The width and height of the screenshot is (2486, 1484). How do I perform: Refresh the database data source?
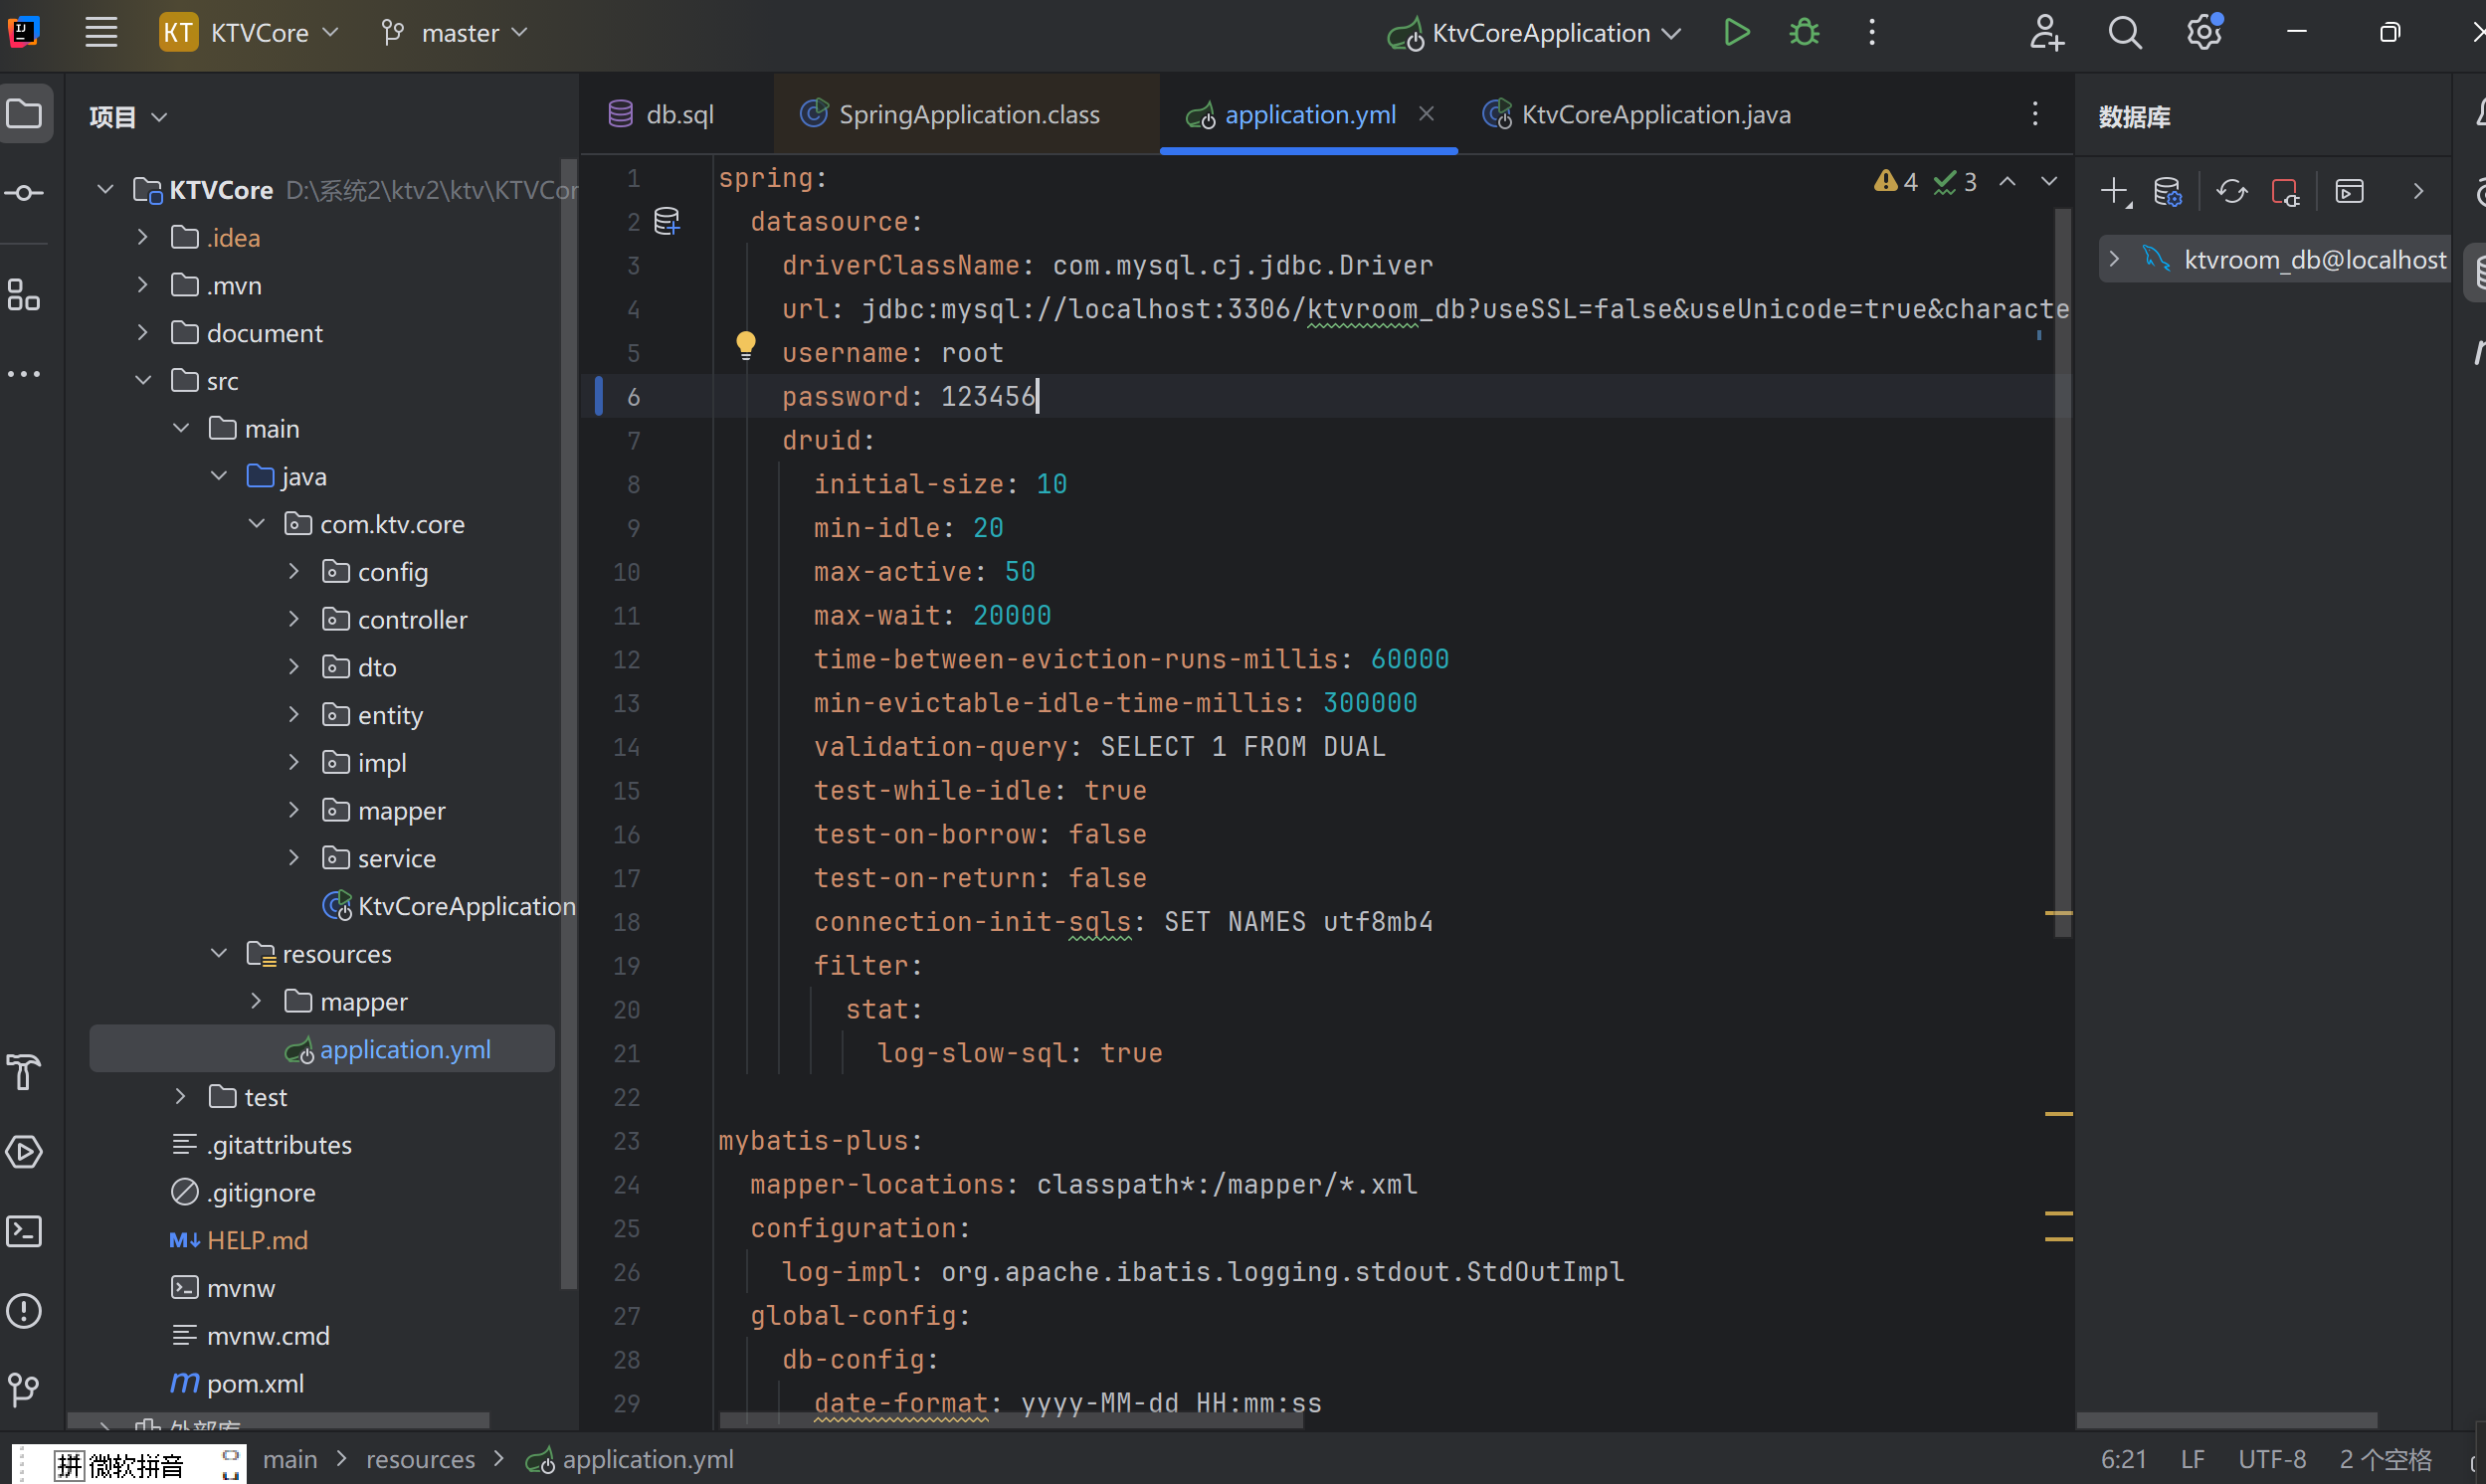click(2231, 190)
